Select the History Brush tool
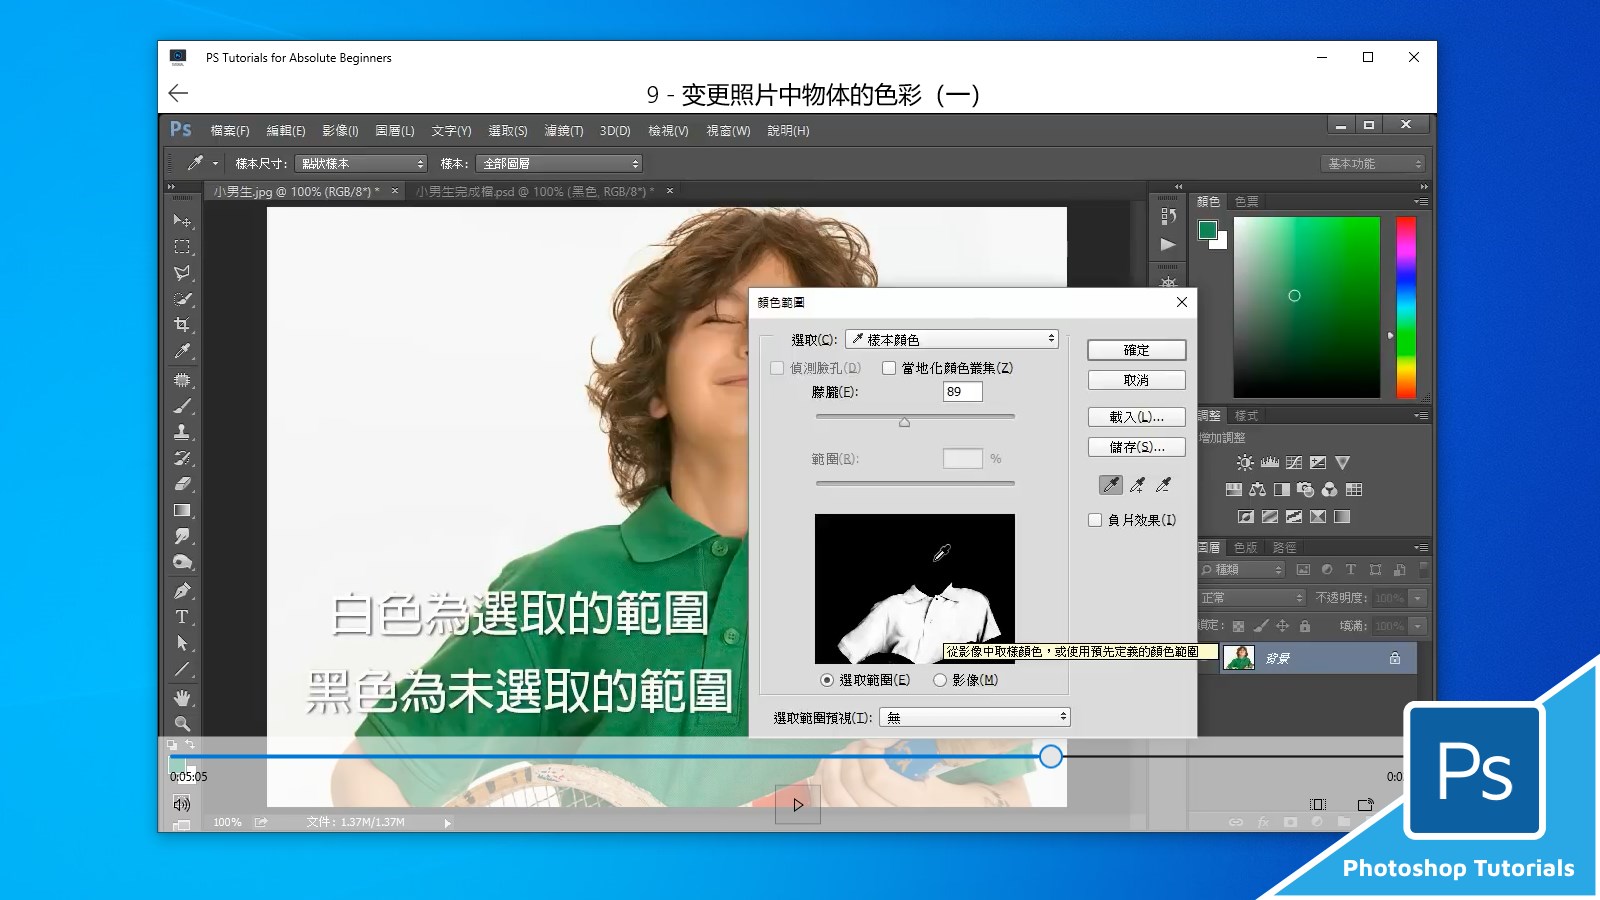Screen dimensions: 1600x900 pos(182,458)
